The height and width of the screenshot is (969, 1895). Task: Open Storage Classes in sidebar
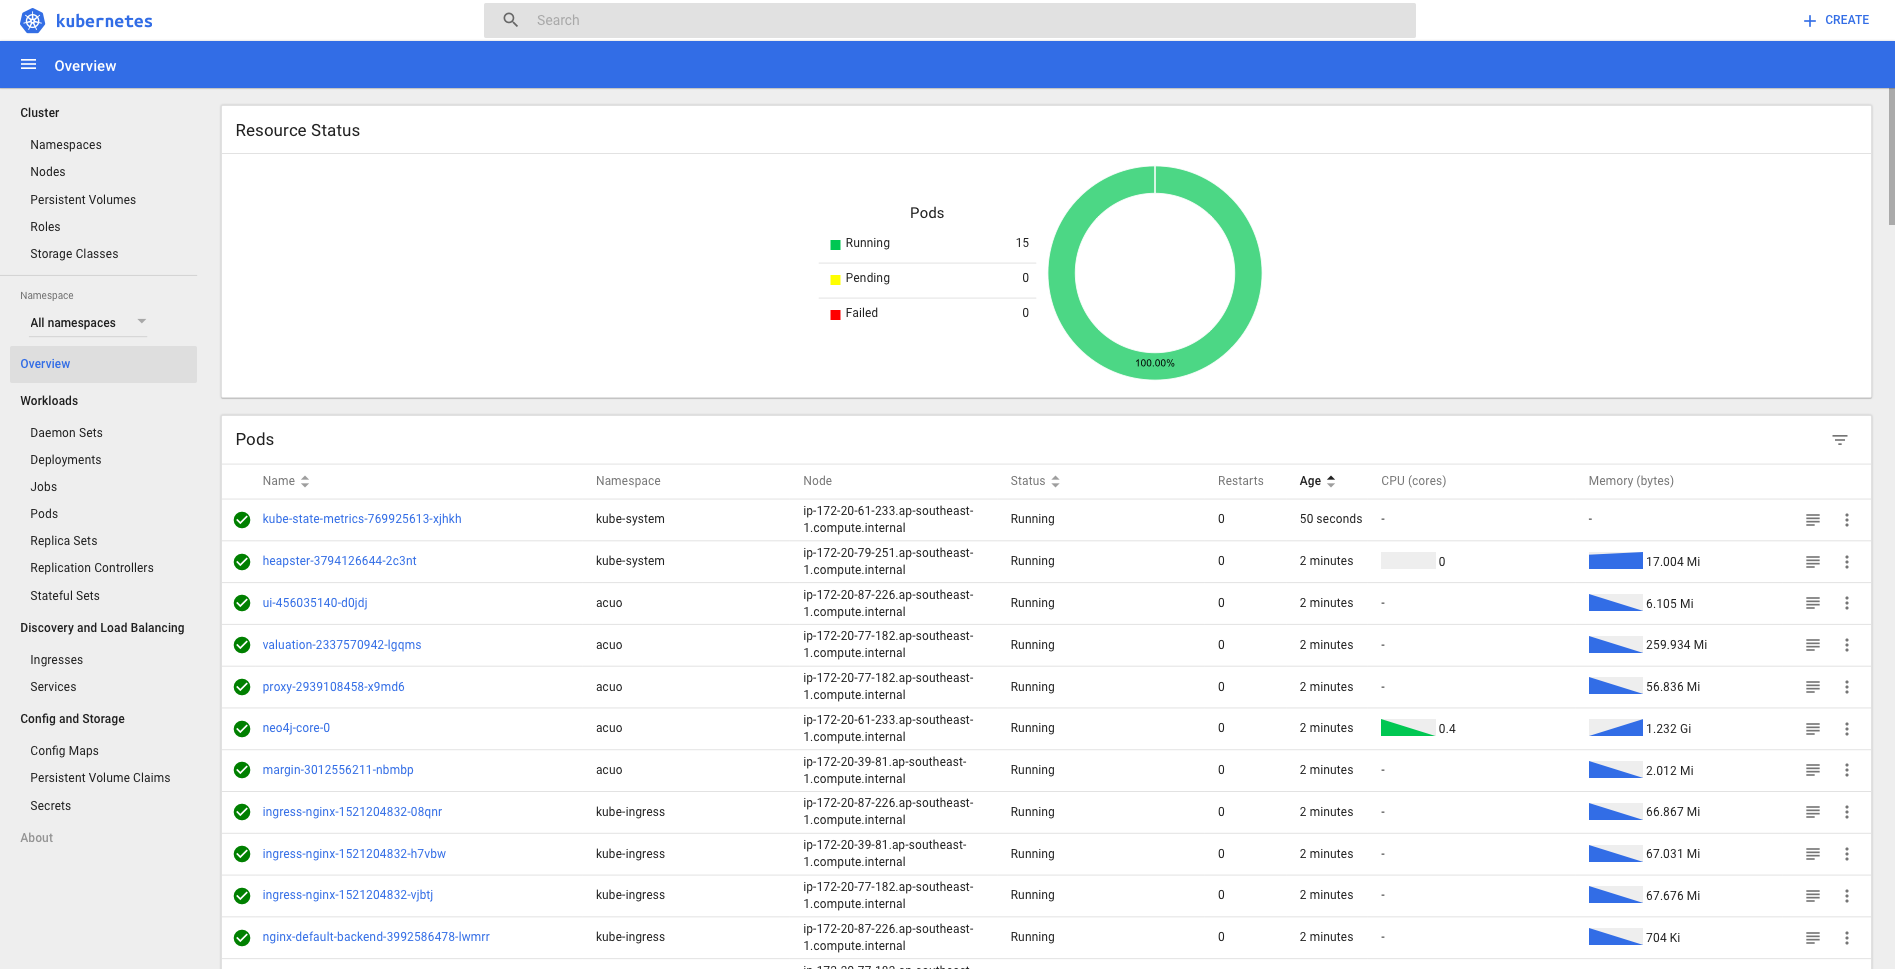(74, 254)
